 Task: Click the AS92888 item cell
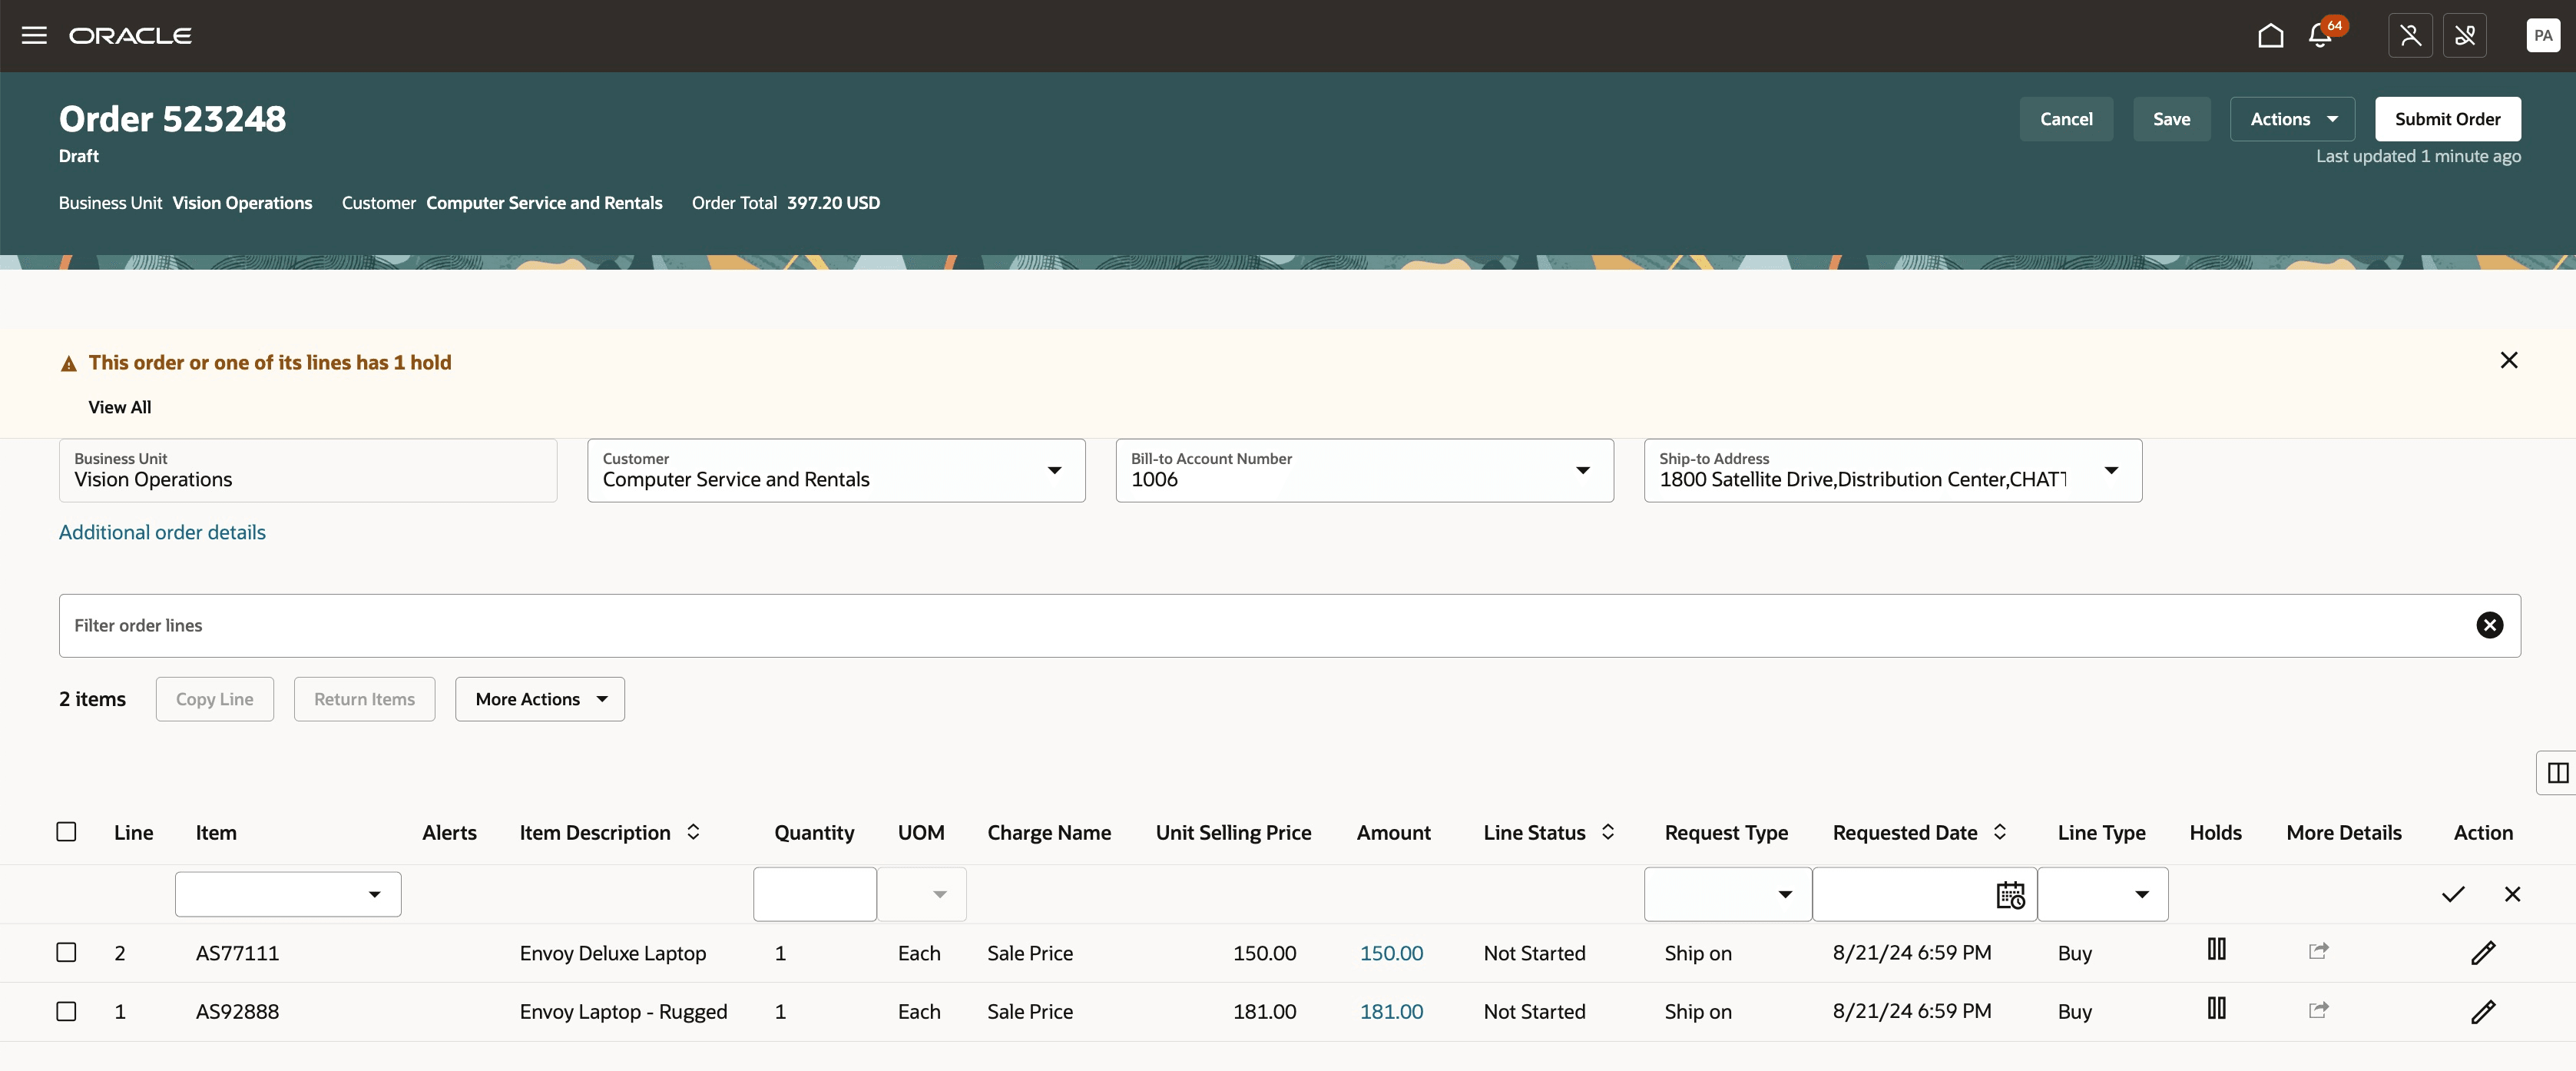237,1012
